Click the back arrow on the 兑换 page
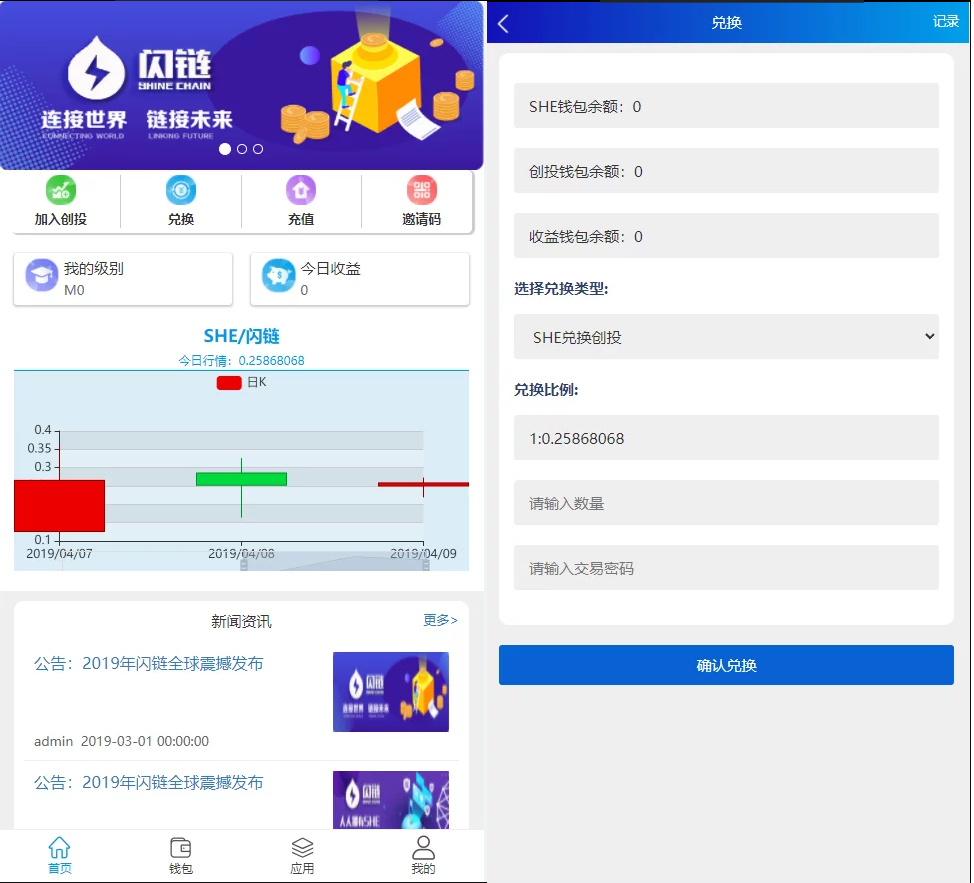The image size is (974, 883). point(502,22)
